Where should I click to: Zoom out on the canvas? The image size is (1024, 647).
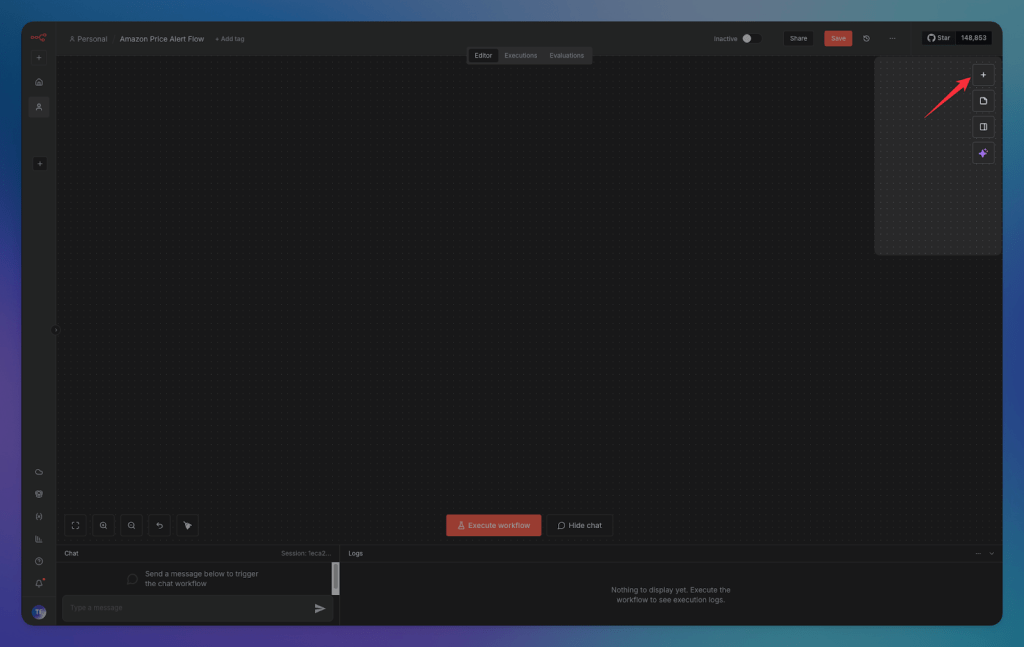pyautogui.click(x=131, y=525)
